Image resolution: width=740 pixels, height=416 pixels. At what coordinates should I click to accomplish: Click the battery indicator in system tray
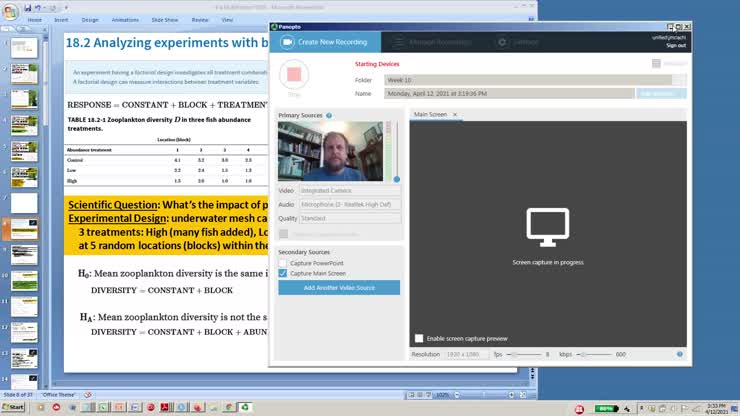pos(605,408)
